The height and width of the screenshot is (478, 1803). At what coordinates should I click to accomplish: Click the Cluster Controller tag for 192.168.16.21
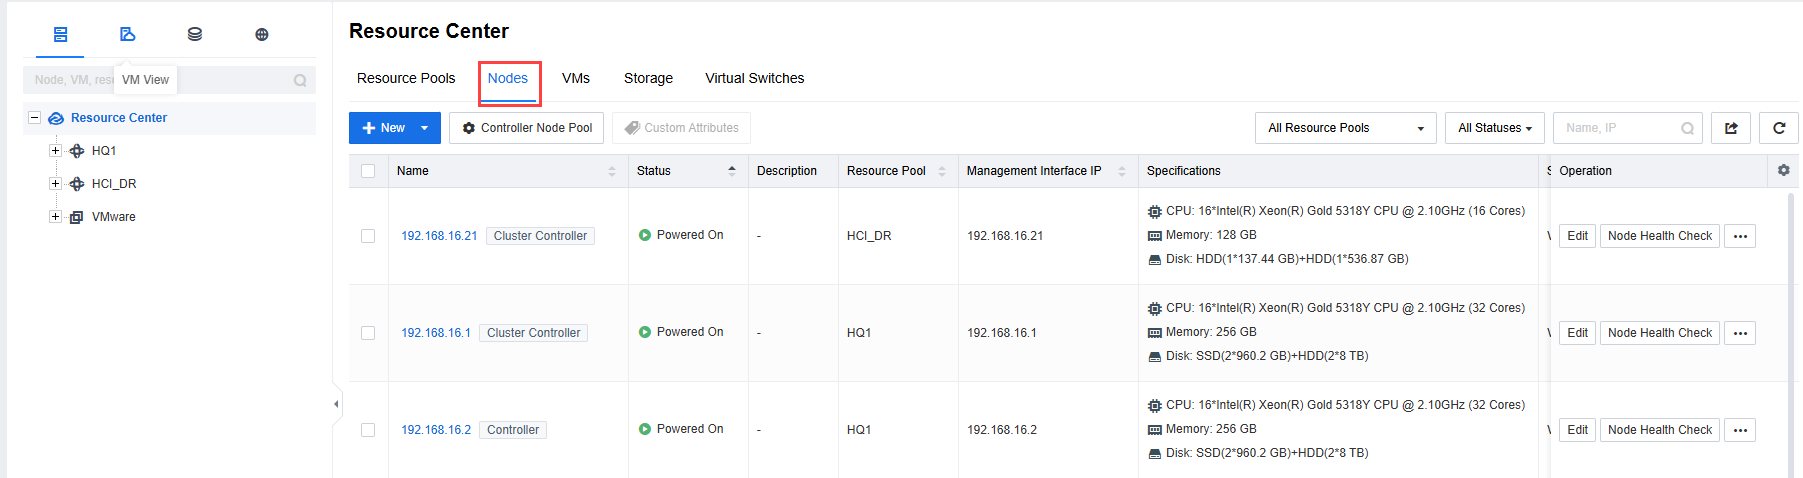pyautogui.click(x=540, y=236)
